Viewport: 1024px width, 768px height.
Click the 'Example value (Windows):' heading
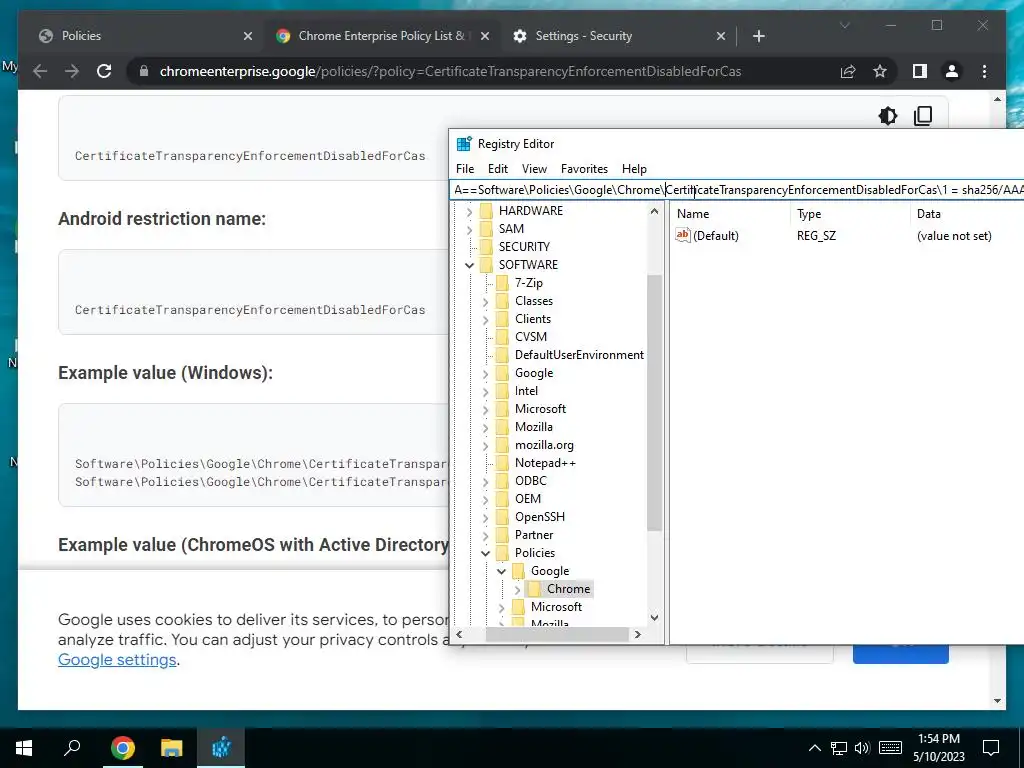(x=165, y=373)
